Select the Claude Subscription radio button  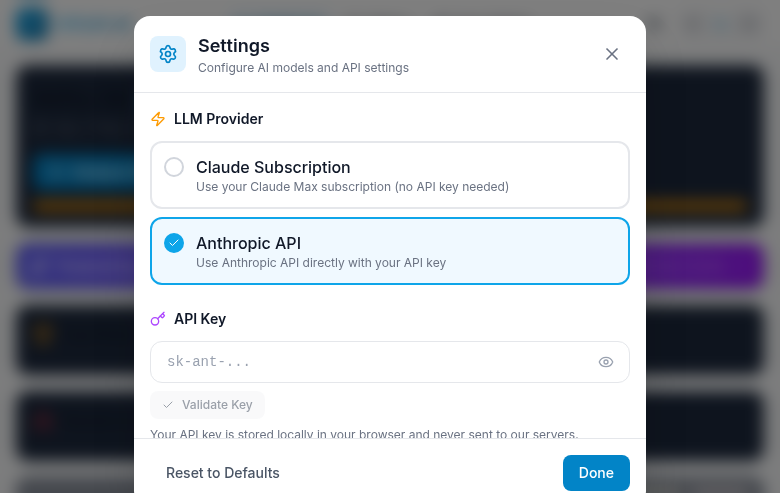coord(174,167)
